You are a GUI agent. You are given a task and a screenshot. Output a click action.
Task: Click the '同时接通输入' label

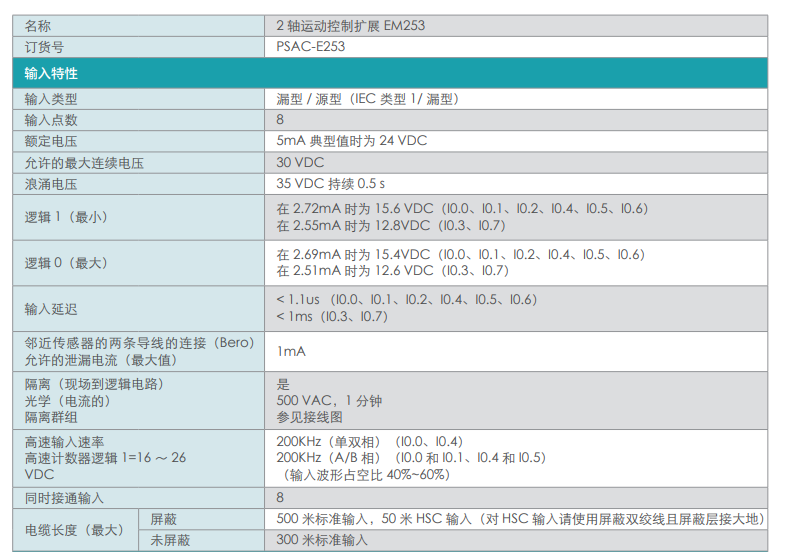pos(64,499)
